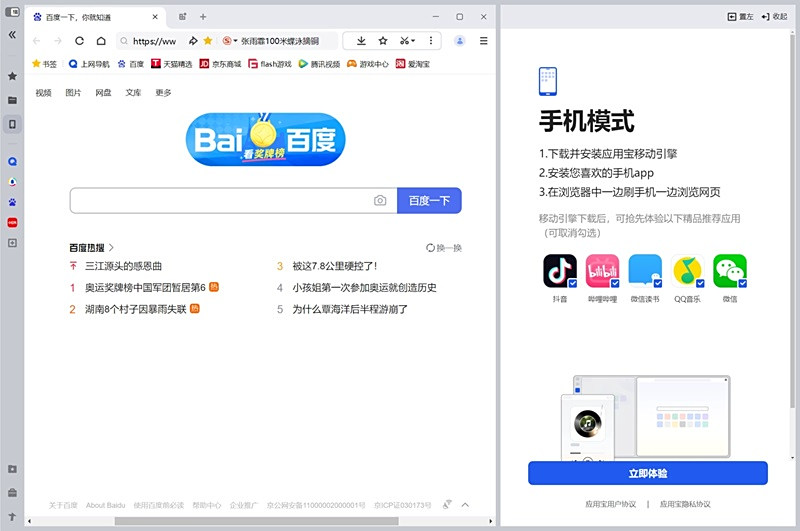Open the user profile avatar icon

click(x=460, y=41)
